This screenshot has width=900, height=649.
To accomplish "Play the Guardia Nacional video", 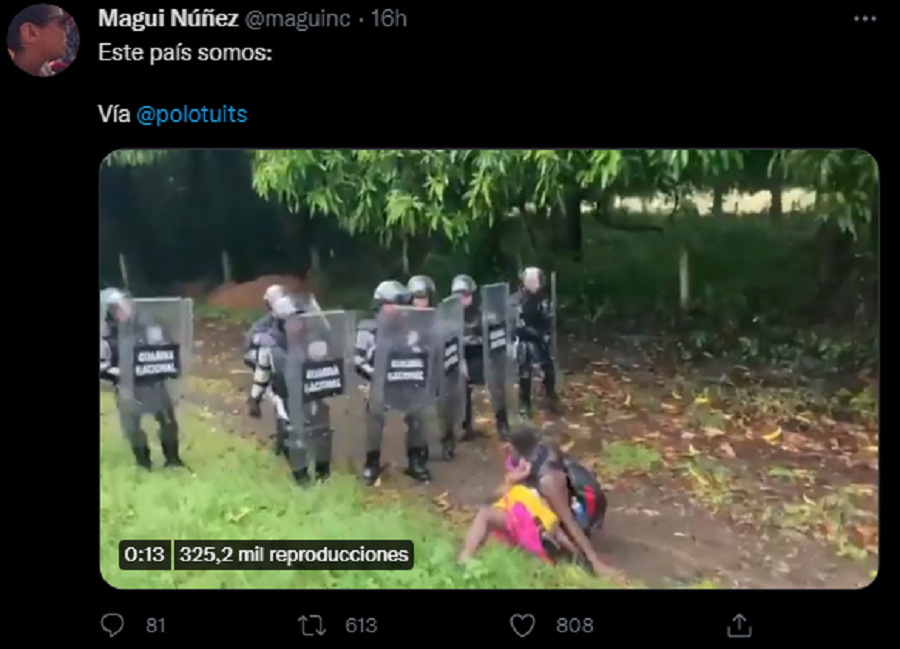I will coord(489,369).
